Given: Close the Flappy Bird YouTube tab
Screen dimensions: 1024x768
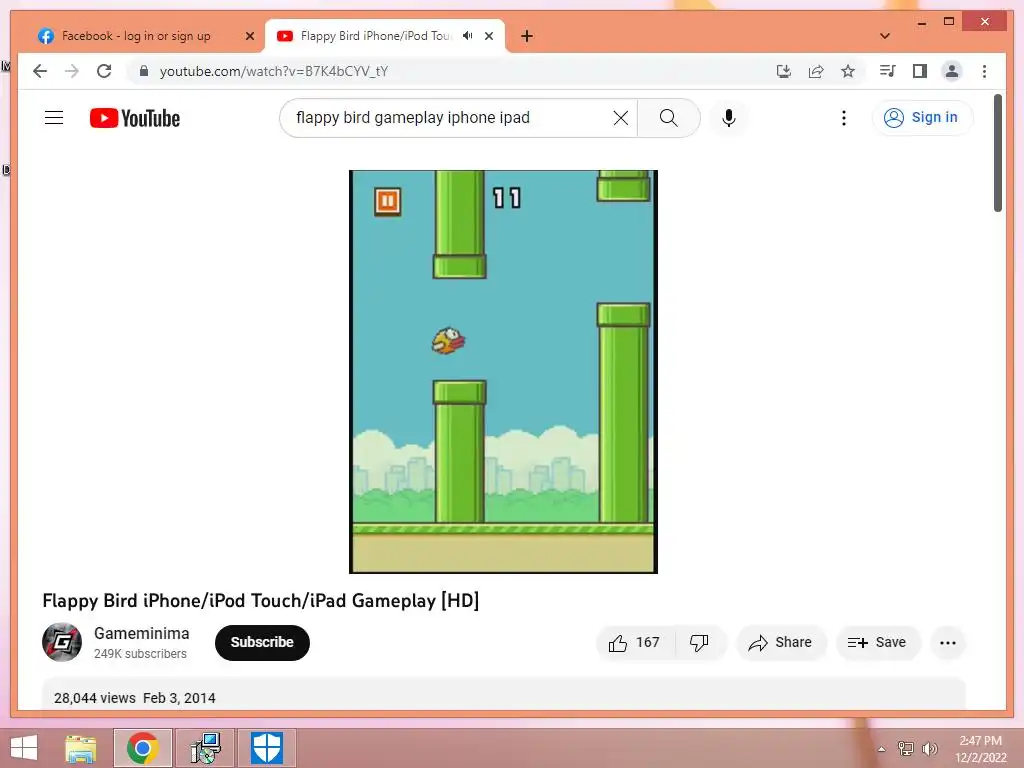Looking at the screenshot, I should (x=488, y=36).
